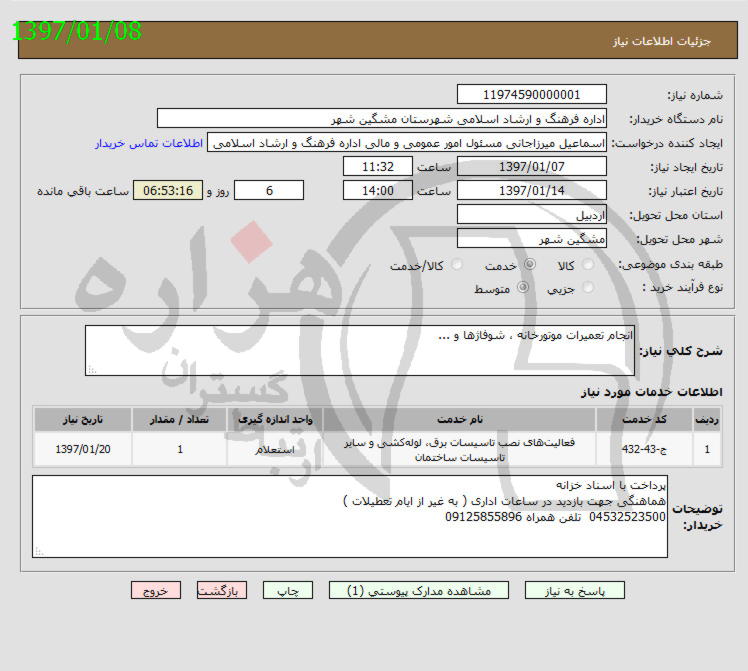Click the جزئیات اطلاعات نیاز page title
748x671 pixels.
click(661, 41)
